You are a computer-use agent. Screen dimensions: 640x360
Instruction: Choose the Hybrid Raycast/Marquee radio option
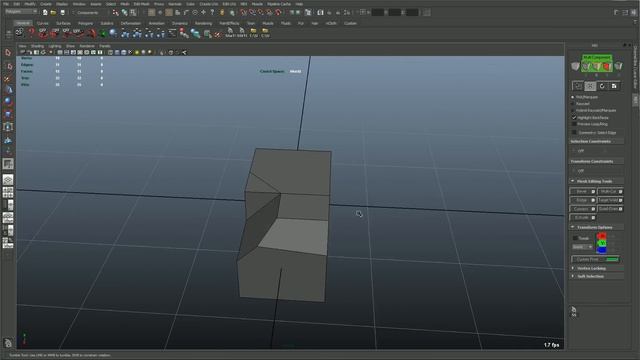(x=573, y=110)
